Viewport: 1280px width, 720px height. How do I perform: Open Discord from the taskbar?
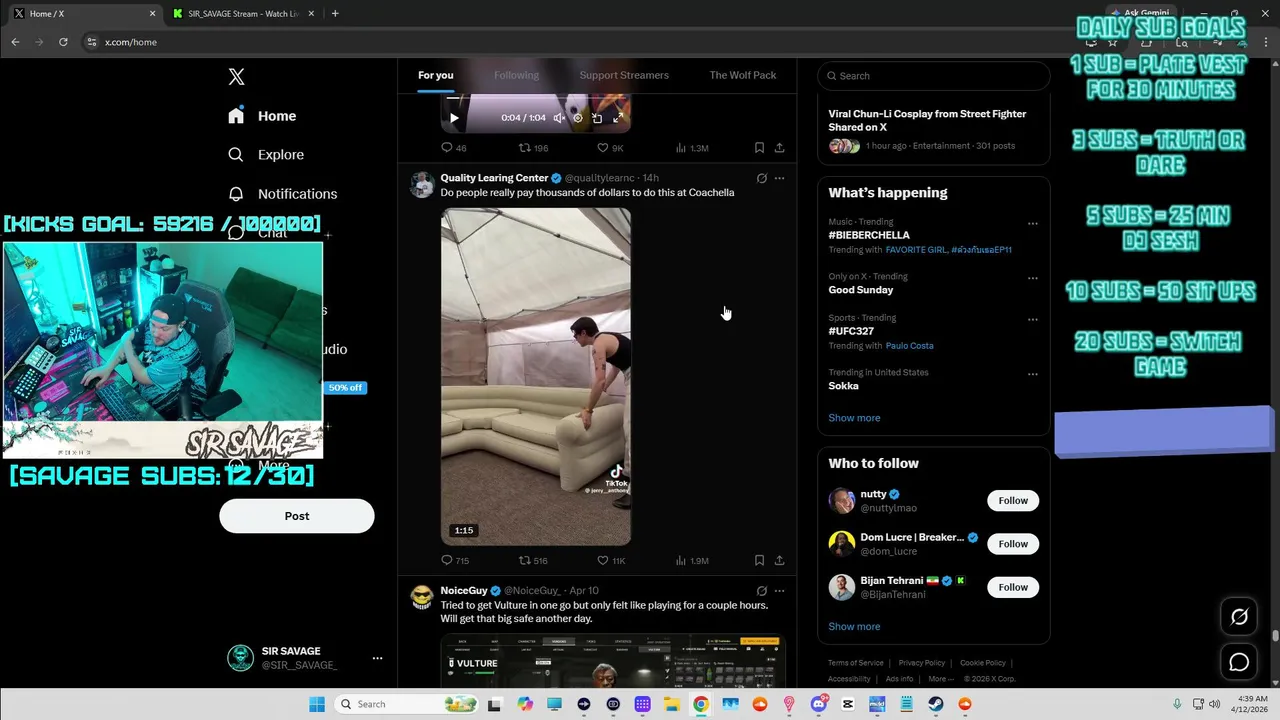coord(819,704)
